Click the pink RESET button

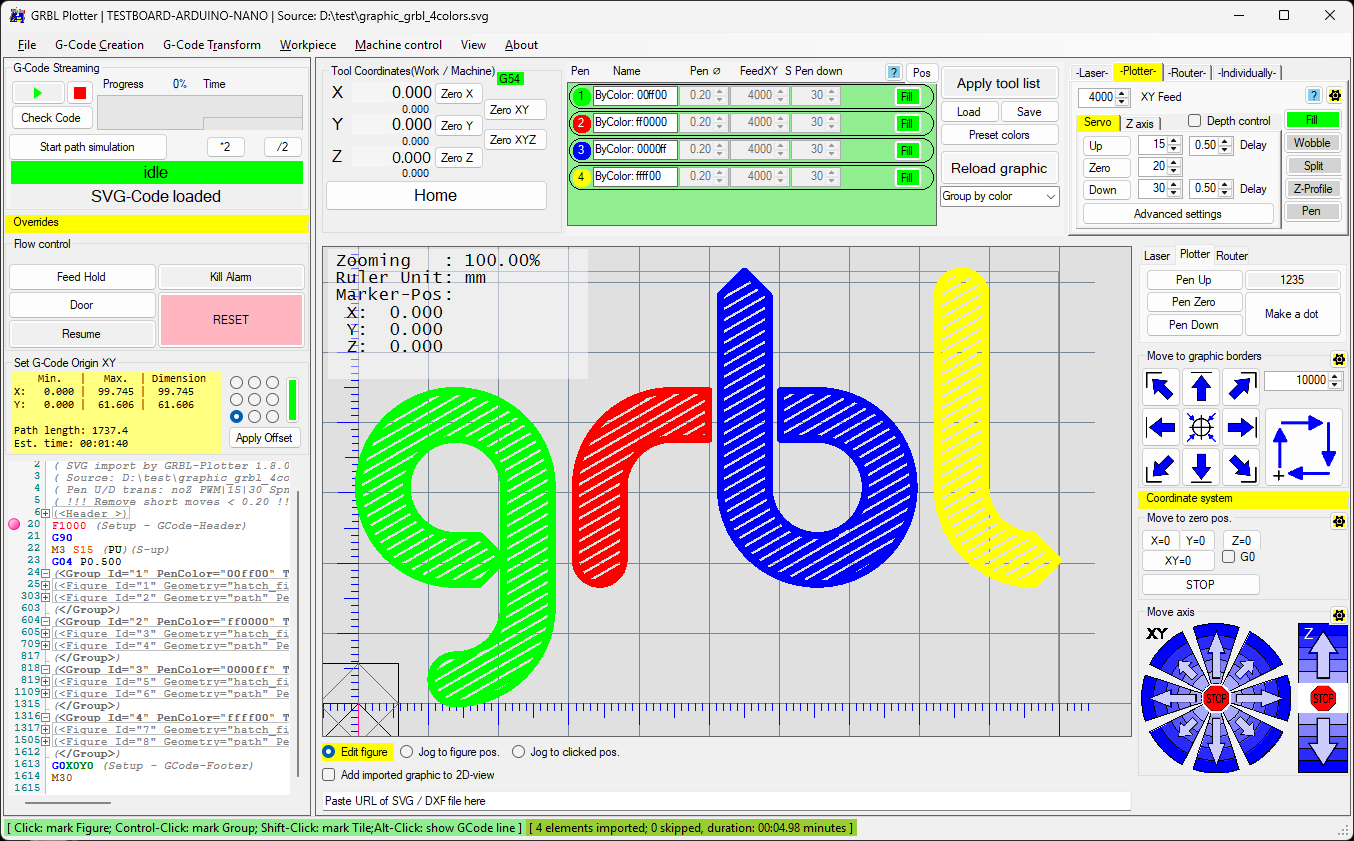click(x=231, y=320)
